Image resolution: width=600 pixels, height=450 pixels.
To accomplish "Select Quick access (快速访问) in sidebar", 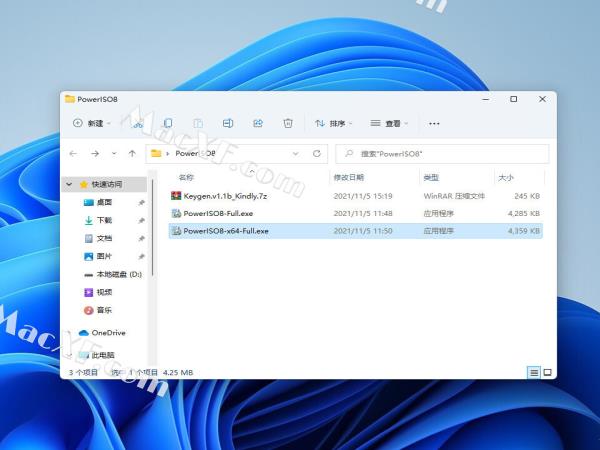I will (x=106, y=184).
